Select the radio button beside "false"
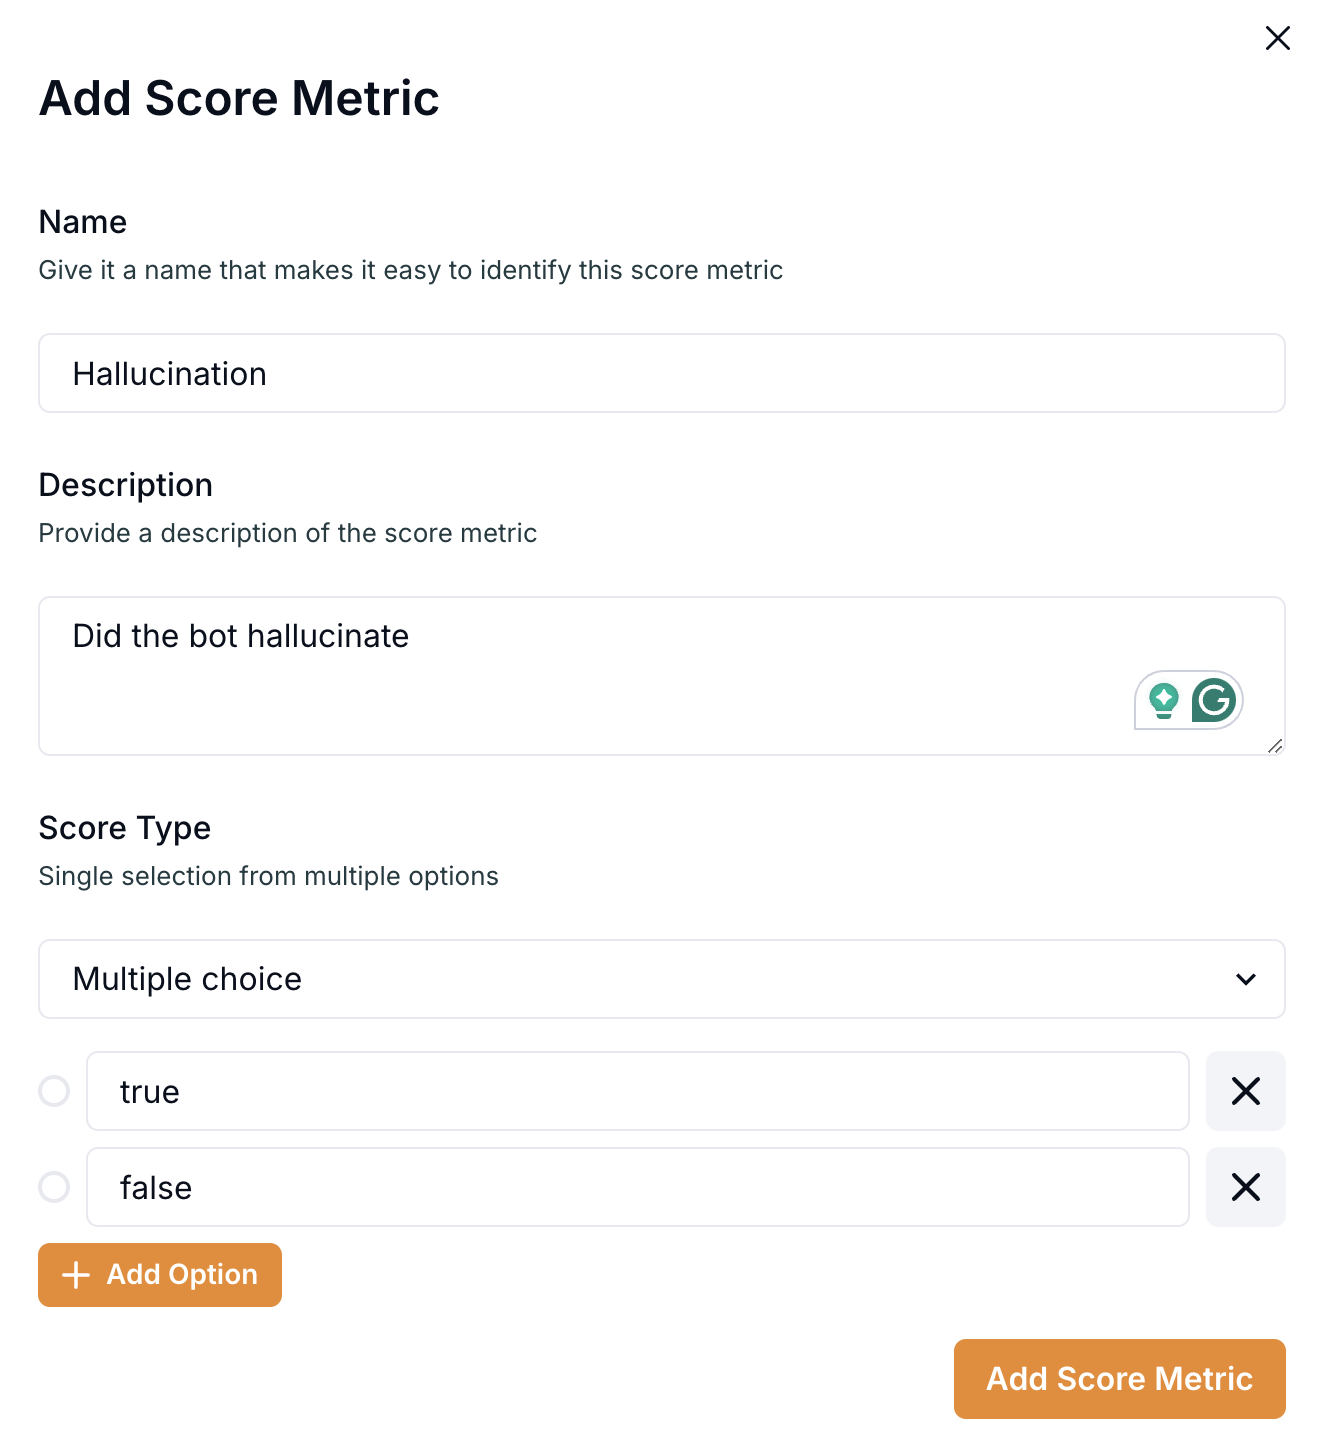 click(x=54, y=1187)
